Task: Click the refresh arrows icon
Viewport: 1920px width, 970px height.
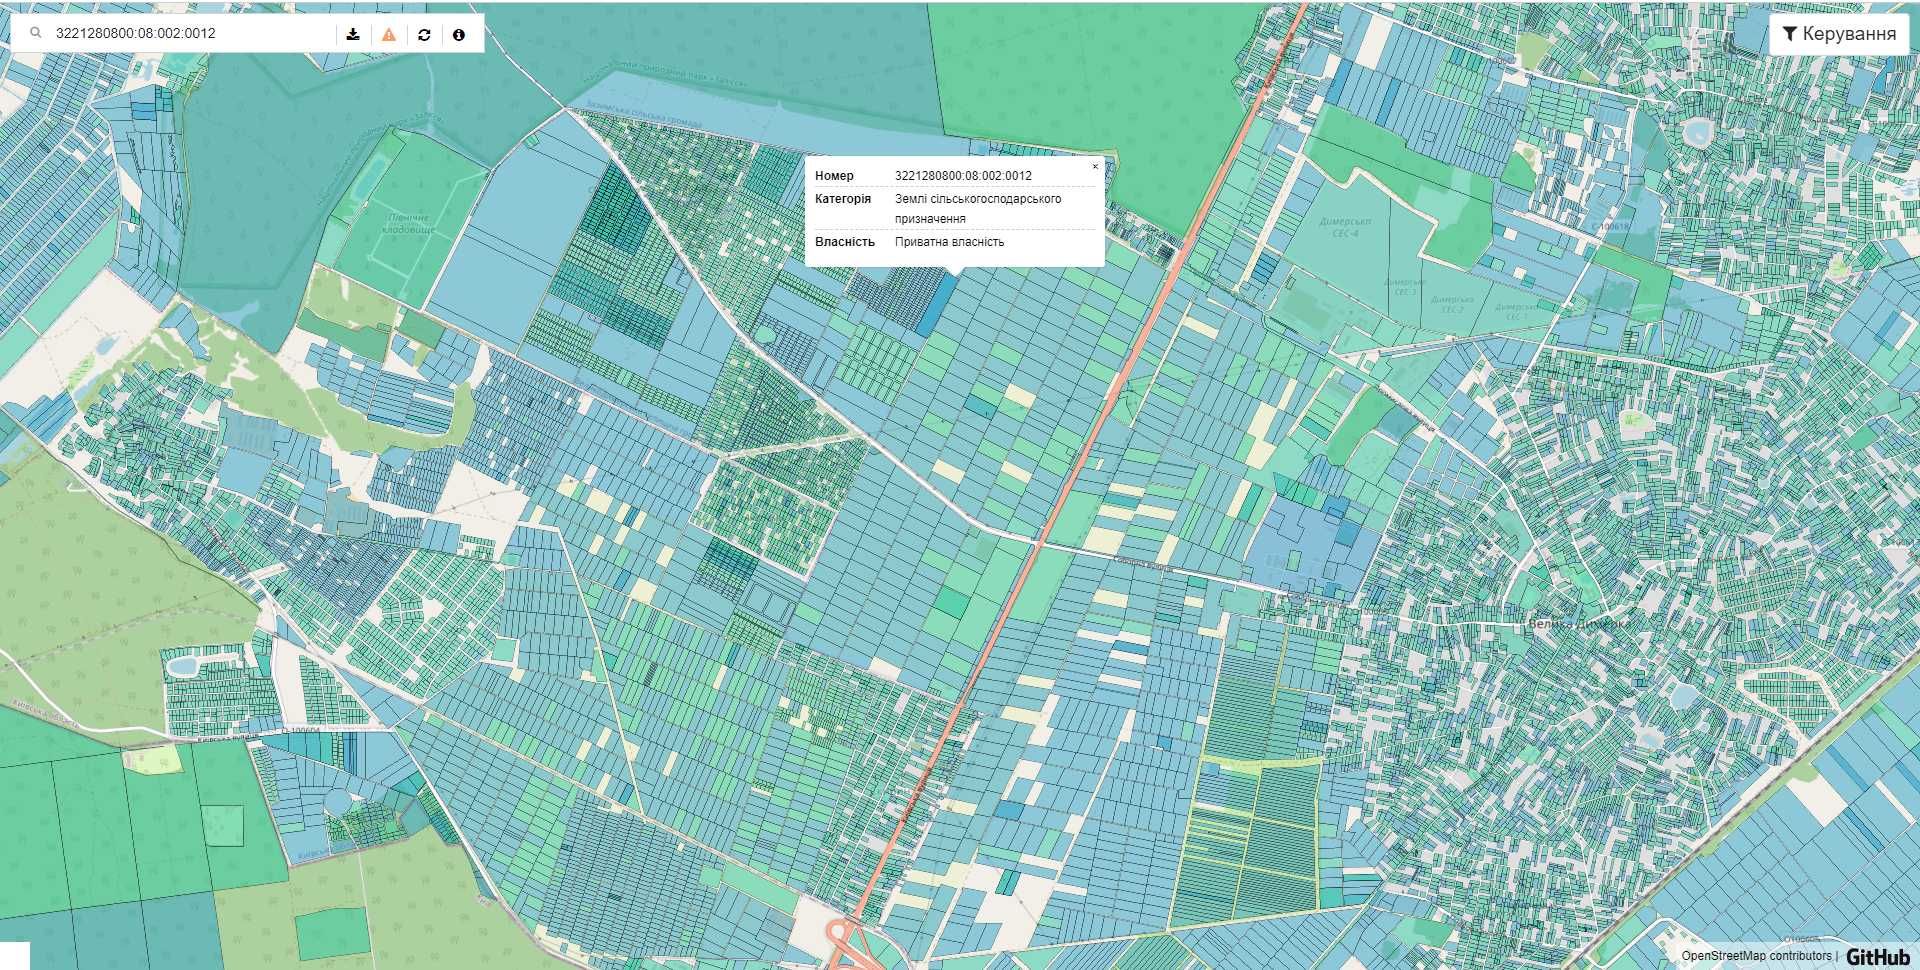Action: coord(424,34)
